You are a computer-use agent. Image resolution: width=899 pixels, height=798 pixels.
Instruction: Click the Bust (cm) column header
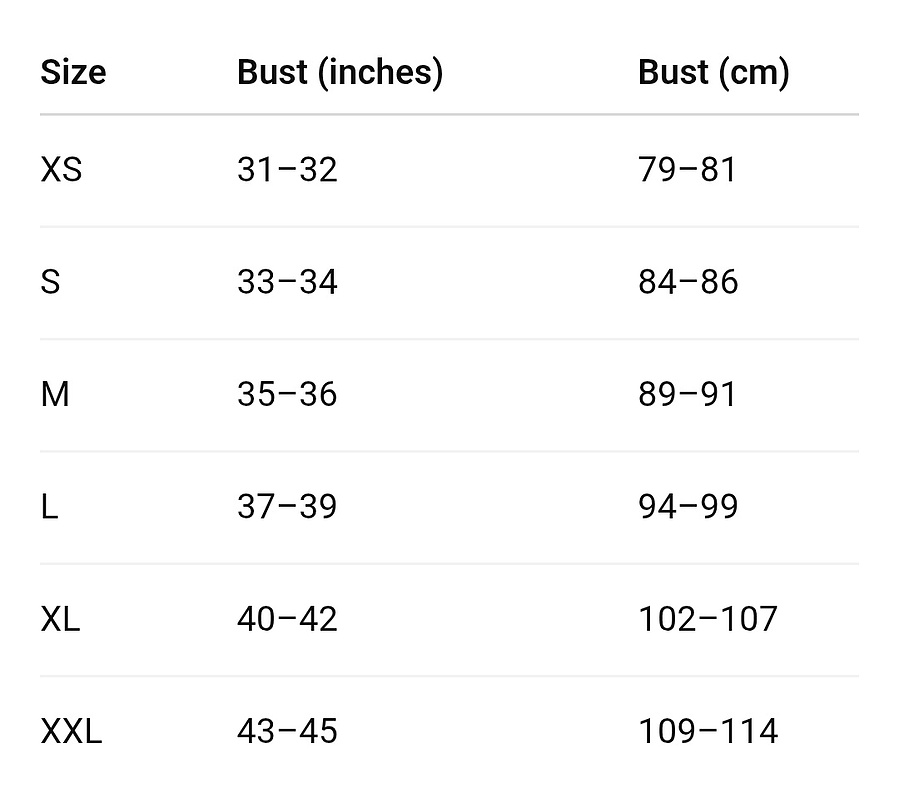tap(714, 73)
